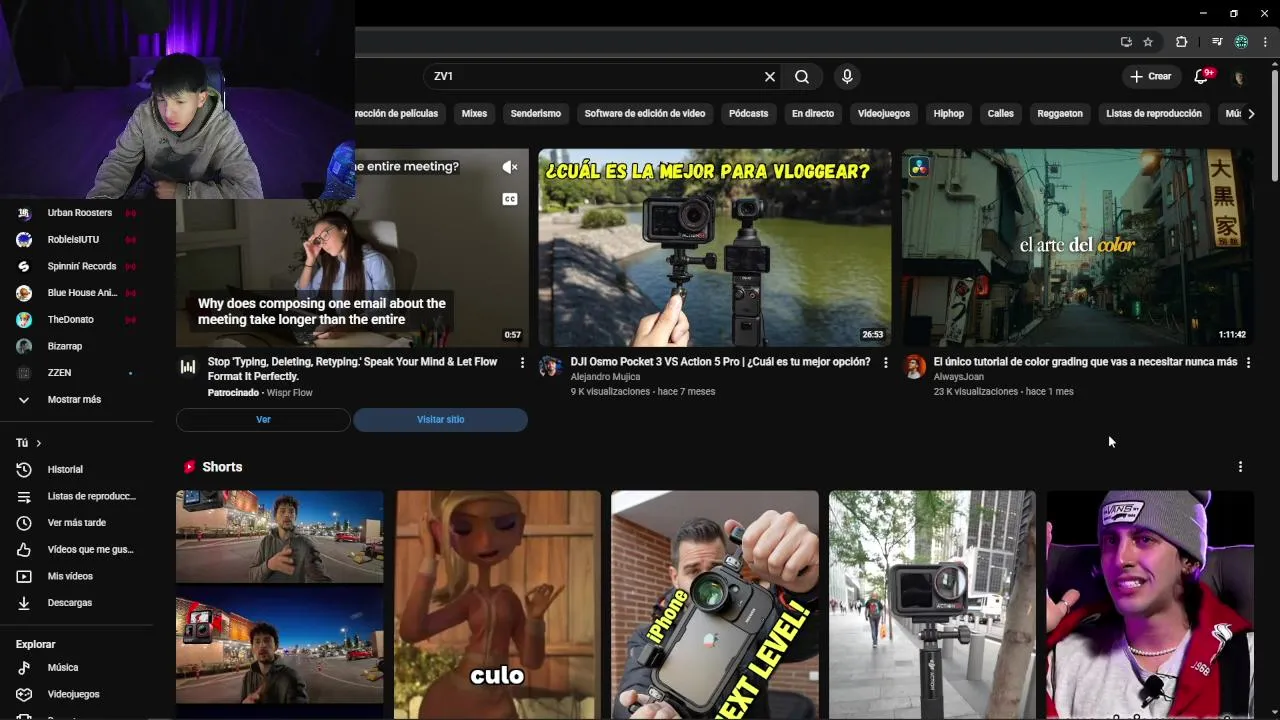Unmute the sponsored video preview
This screenshot has height=720, width=1280.
(510, 167)
